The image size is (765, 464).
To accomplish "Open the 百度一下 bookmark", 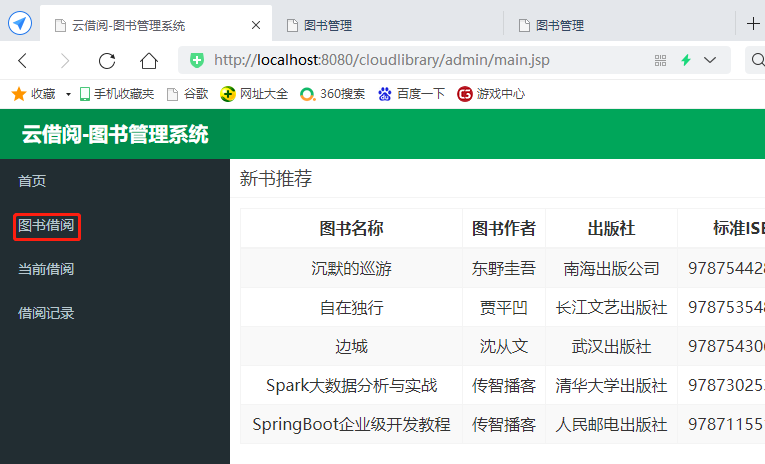I will coord(411,94).
